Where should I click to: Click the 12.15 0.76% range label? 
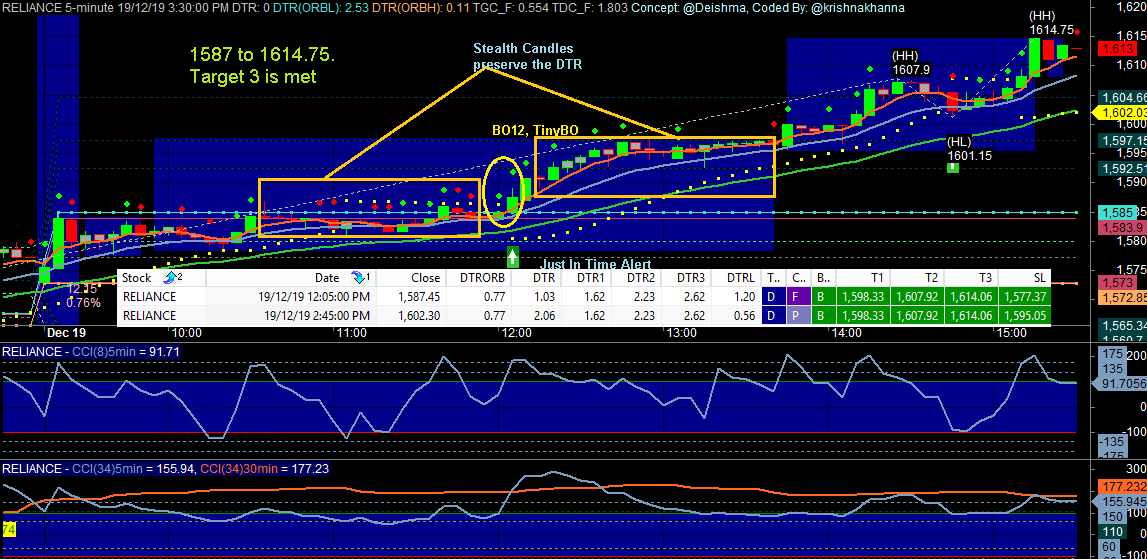(83, 296)
